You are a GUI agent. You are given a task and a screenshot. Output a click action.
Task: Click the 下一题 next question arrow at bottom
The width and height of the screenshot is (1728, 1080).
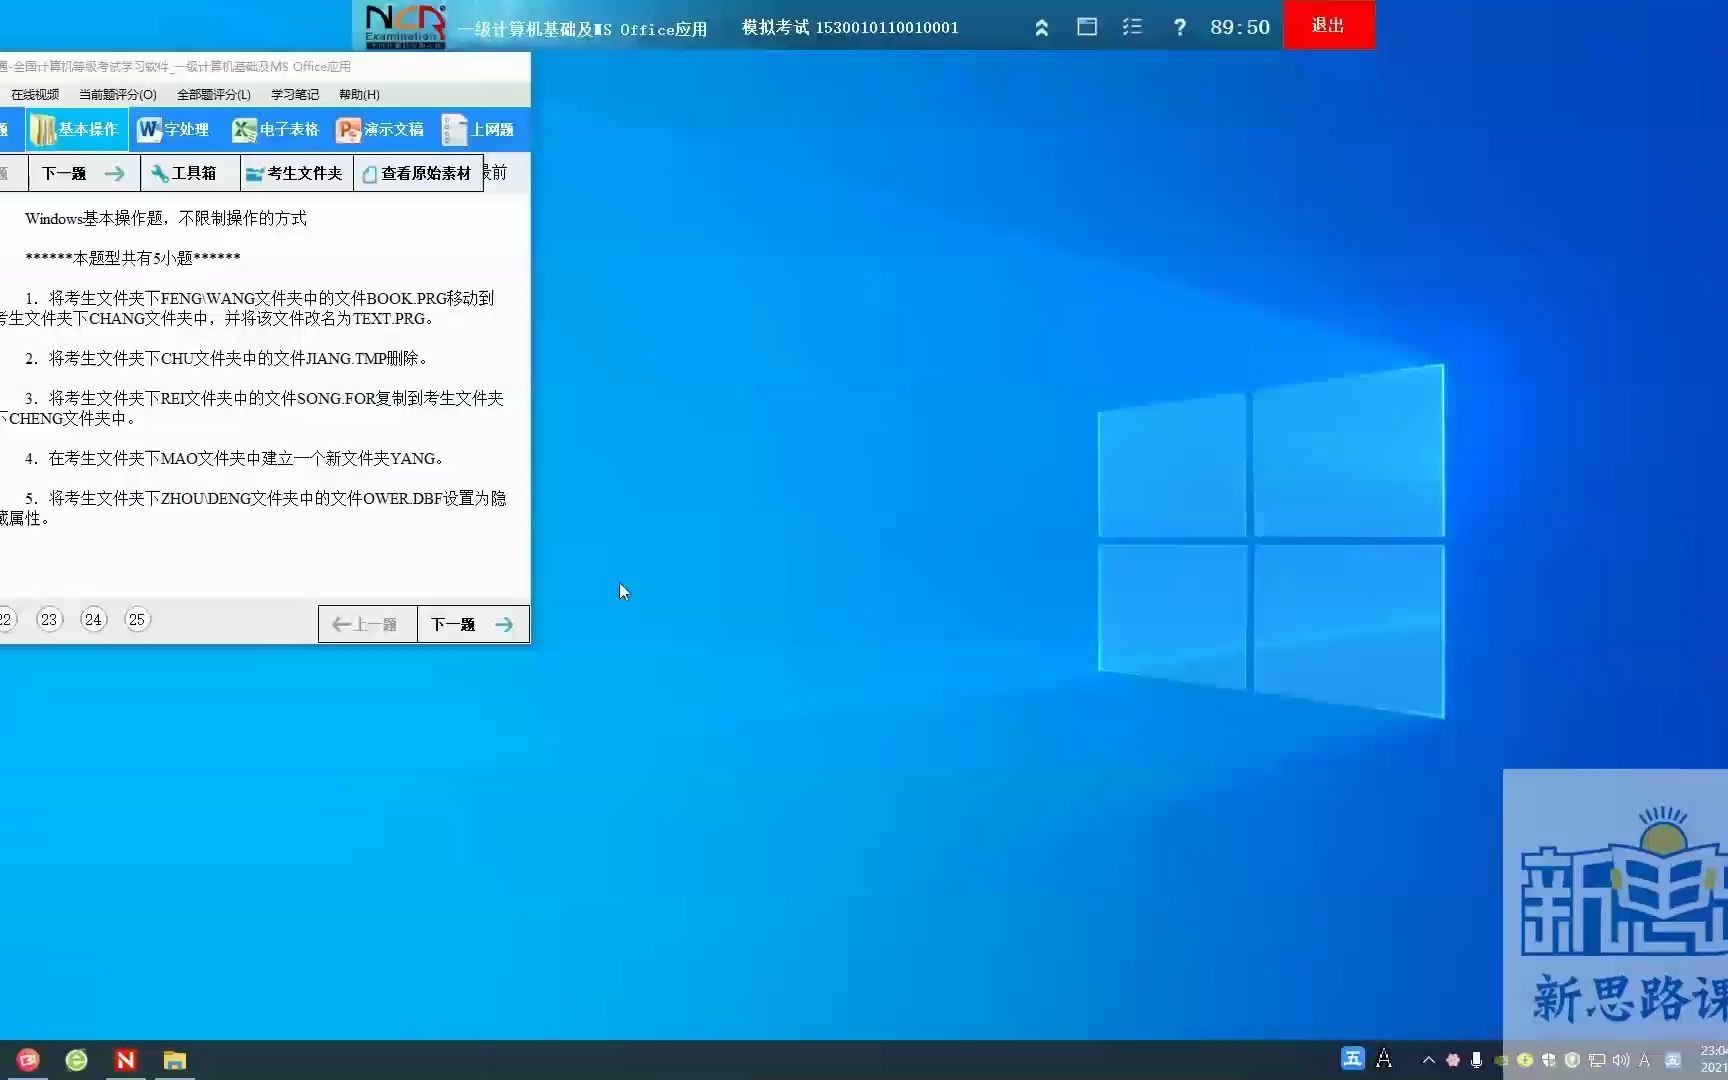470,623
